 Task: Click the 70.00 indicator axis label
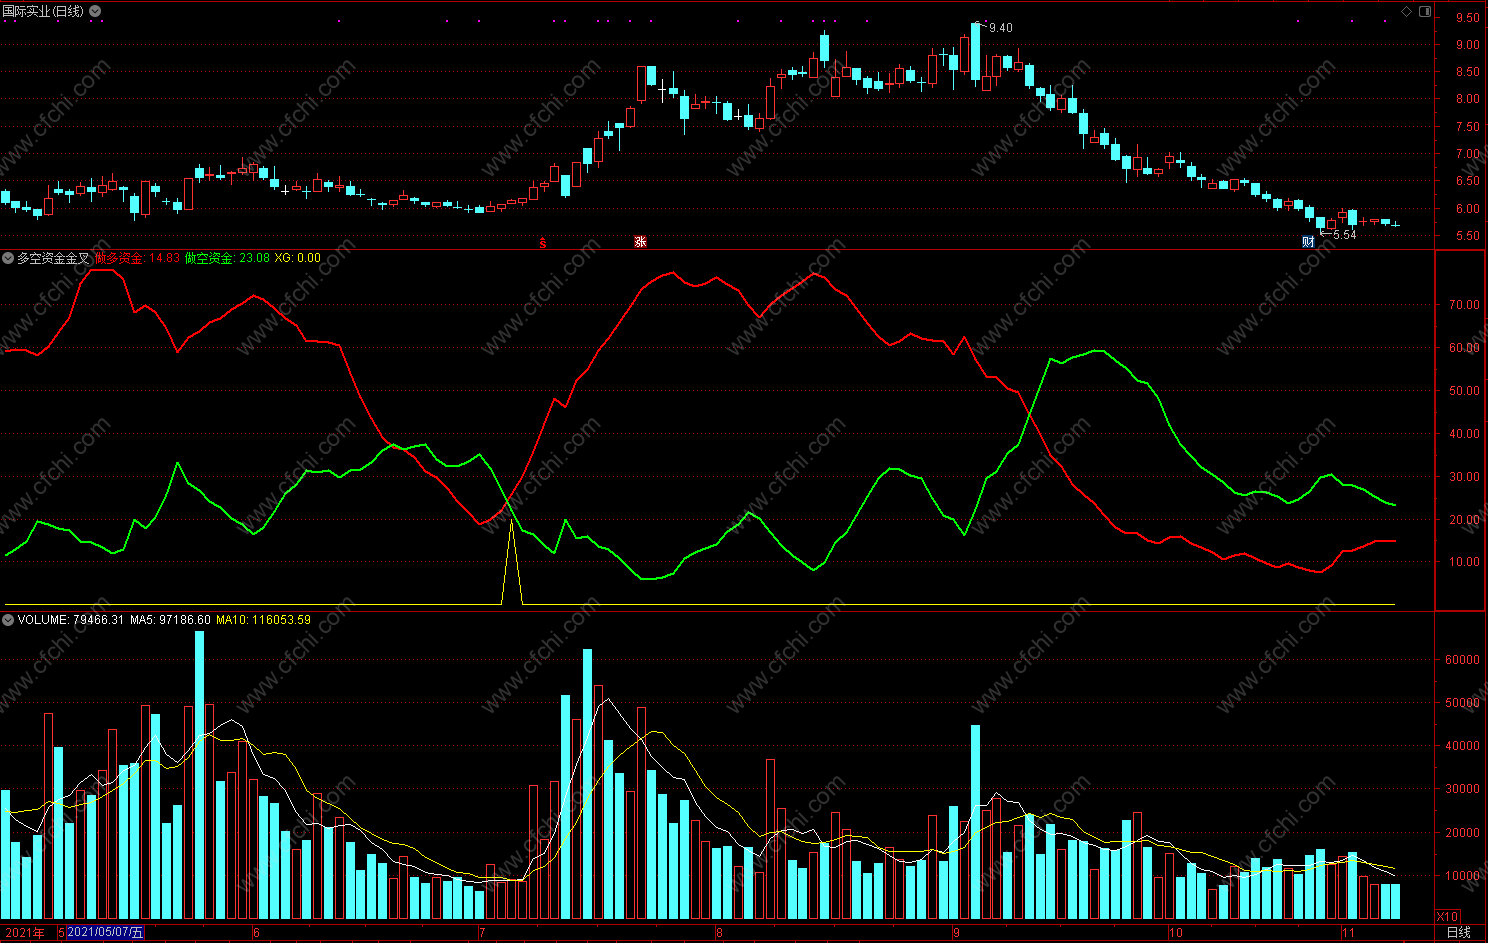click(x=1464, y=305)
